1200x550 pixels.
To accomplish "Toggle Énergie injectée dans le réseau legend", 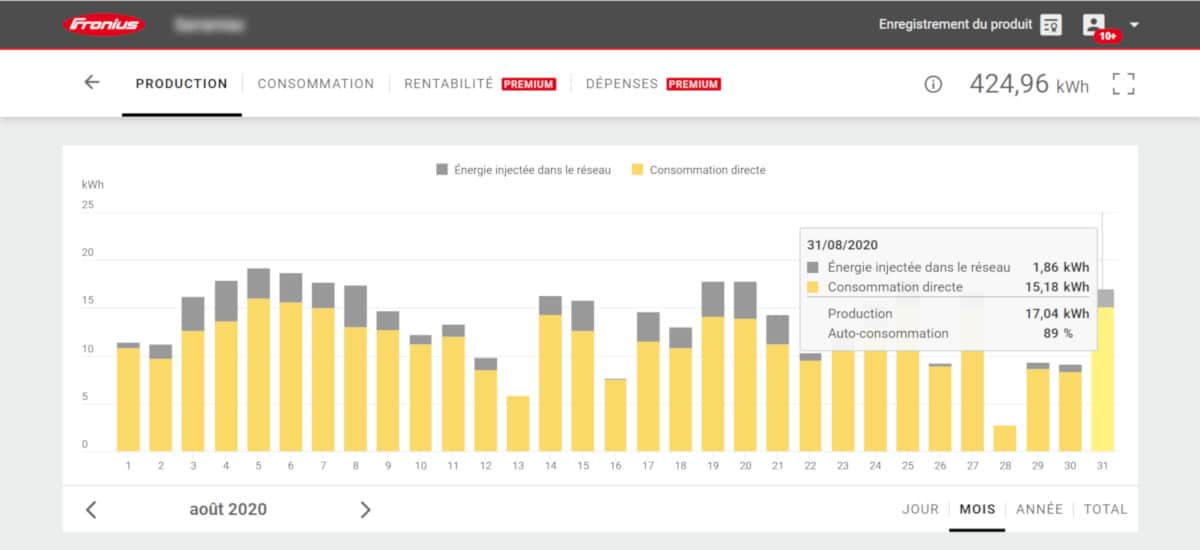I will (523, 170).
